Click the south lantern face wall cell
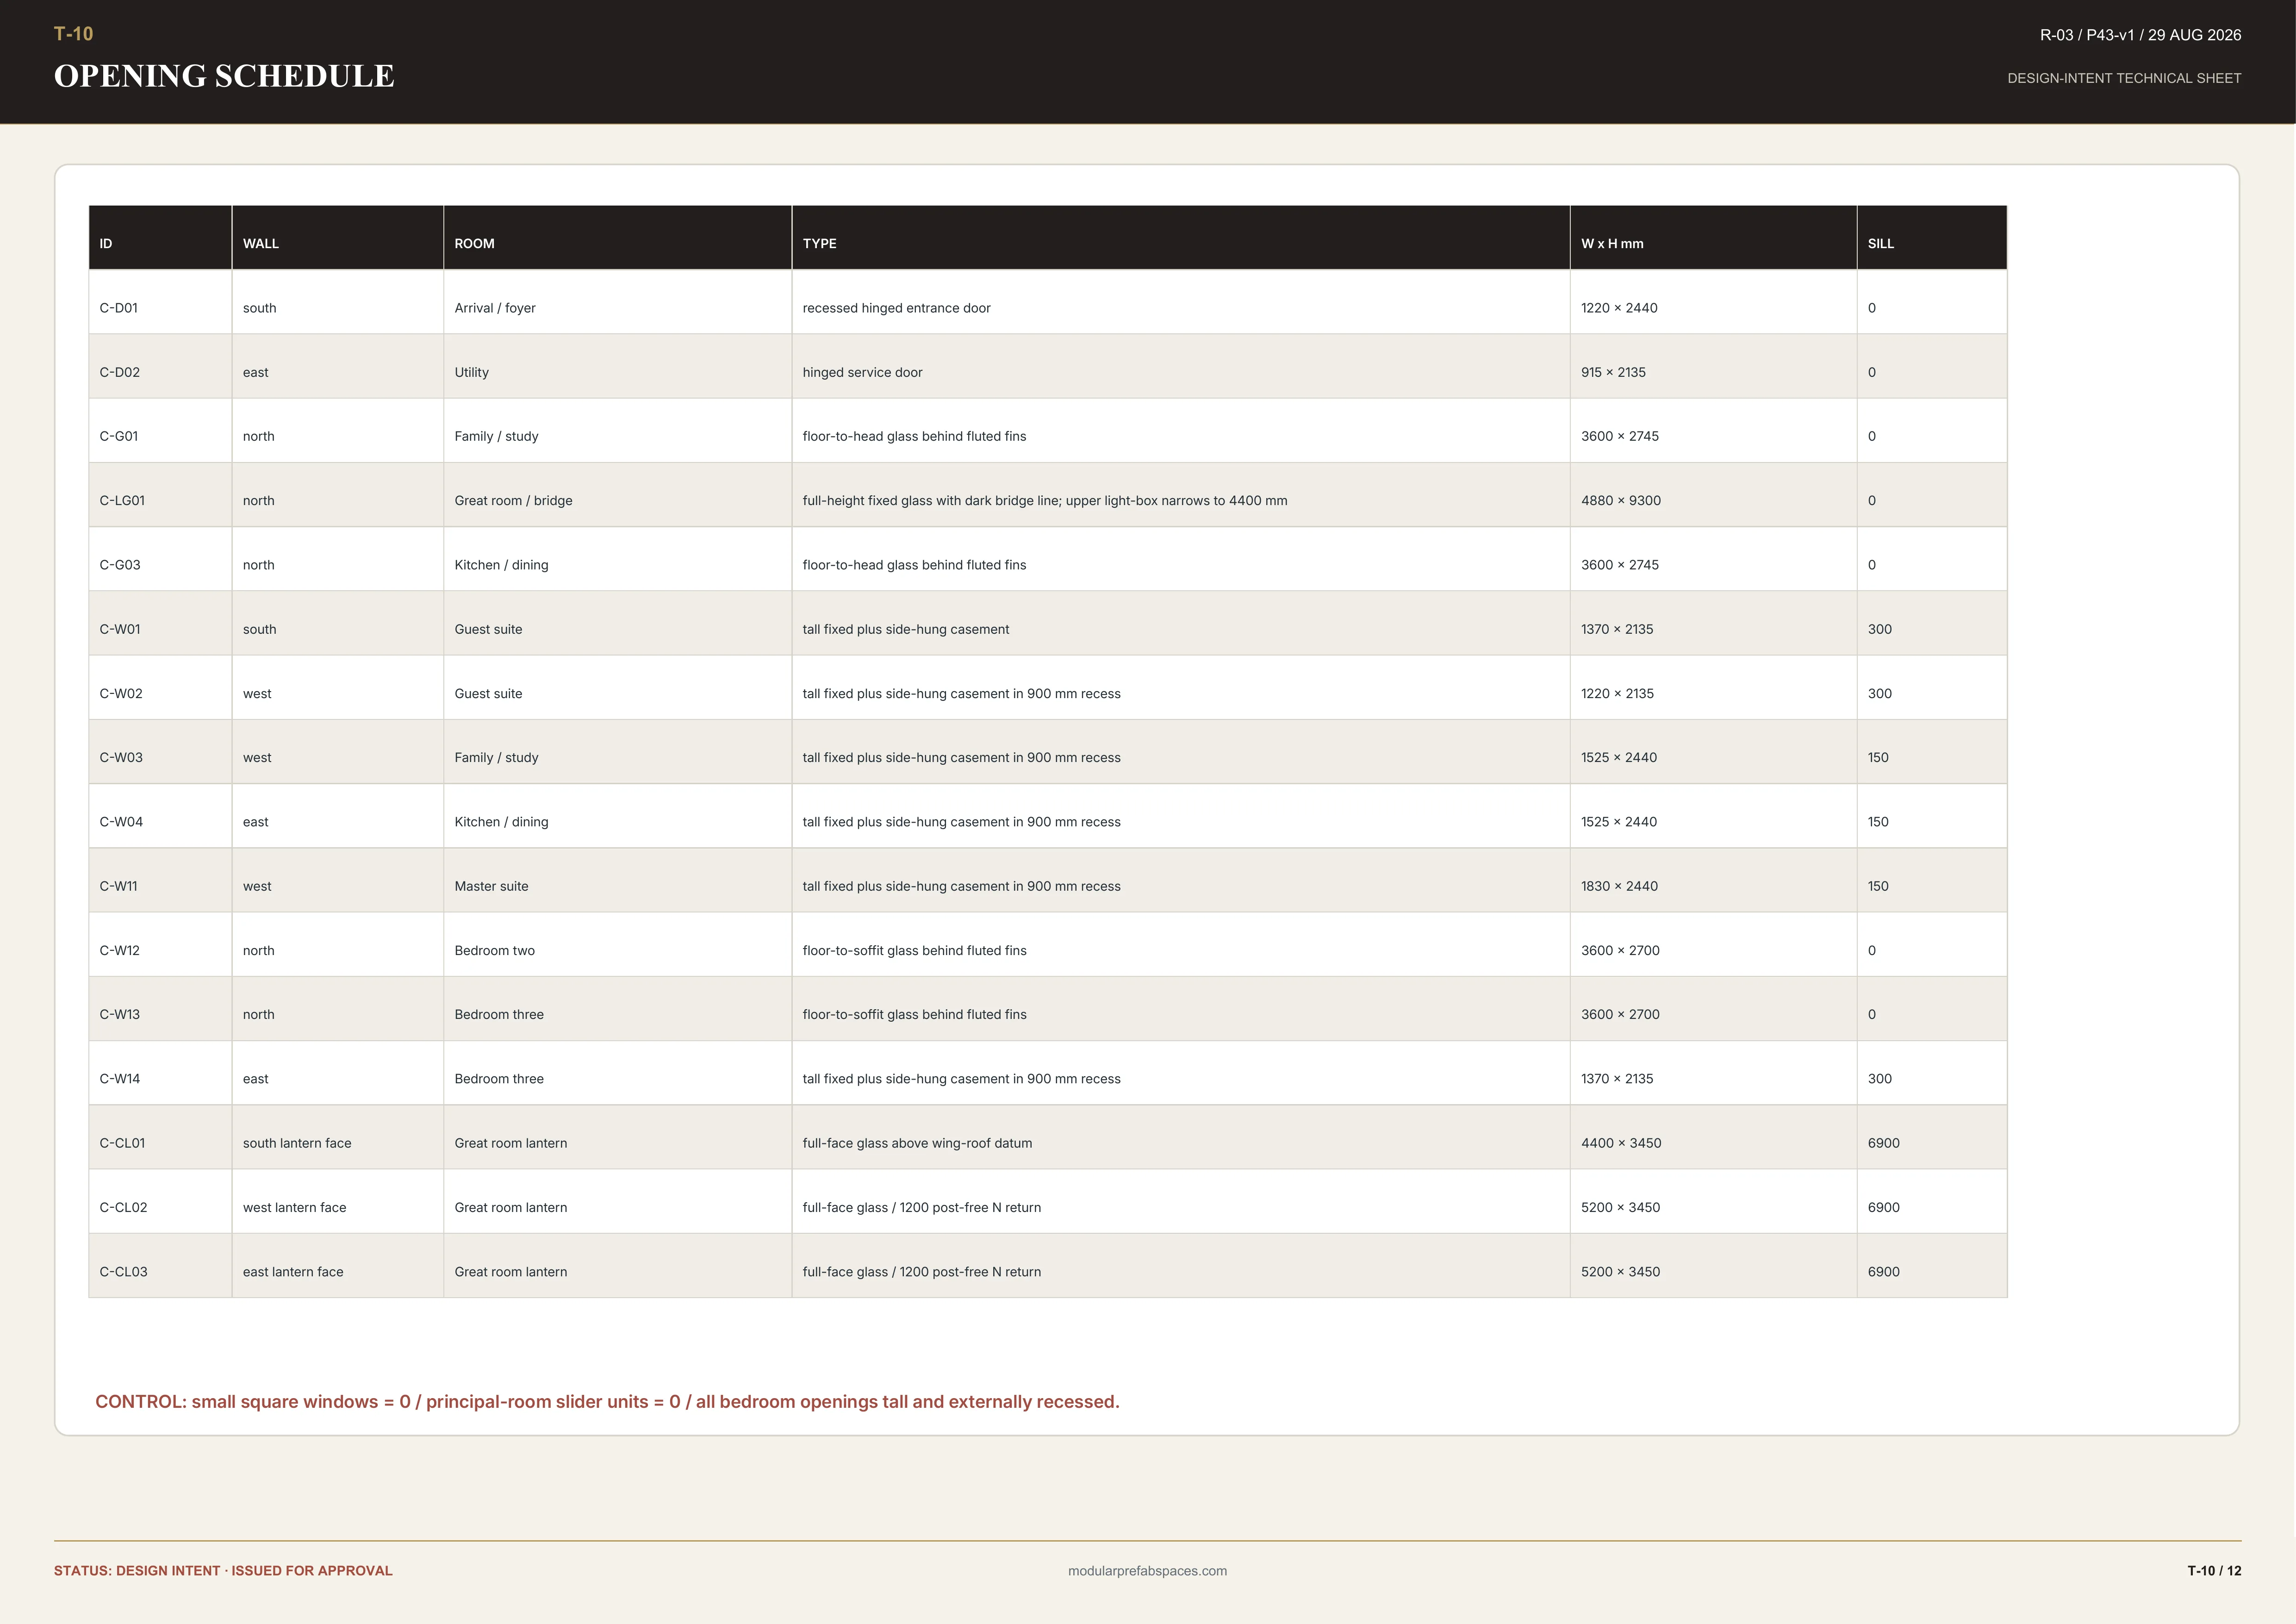This screenshot has height=1624, width=2296. point(338,1137)
